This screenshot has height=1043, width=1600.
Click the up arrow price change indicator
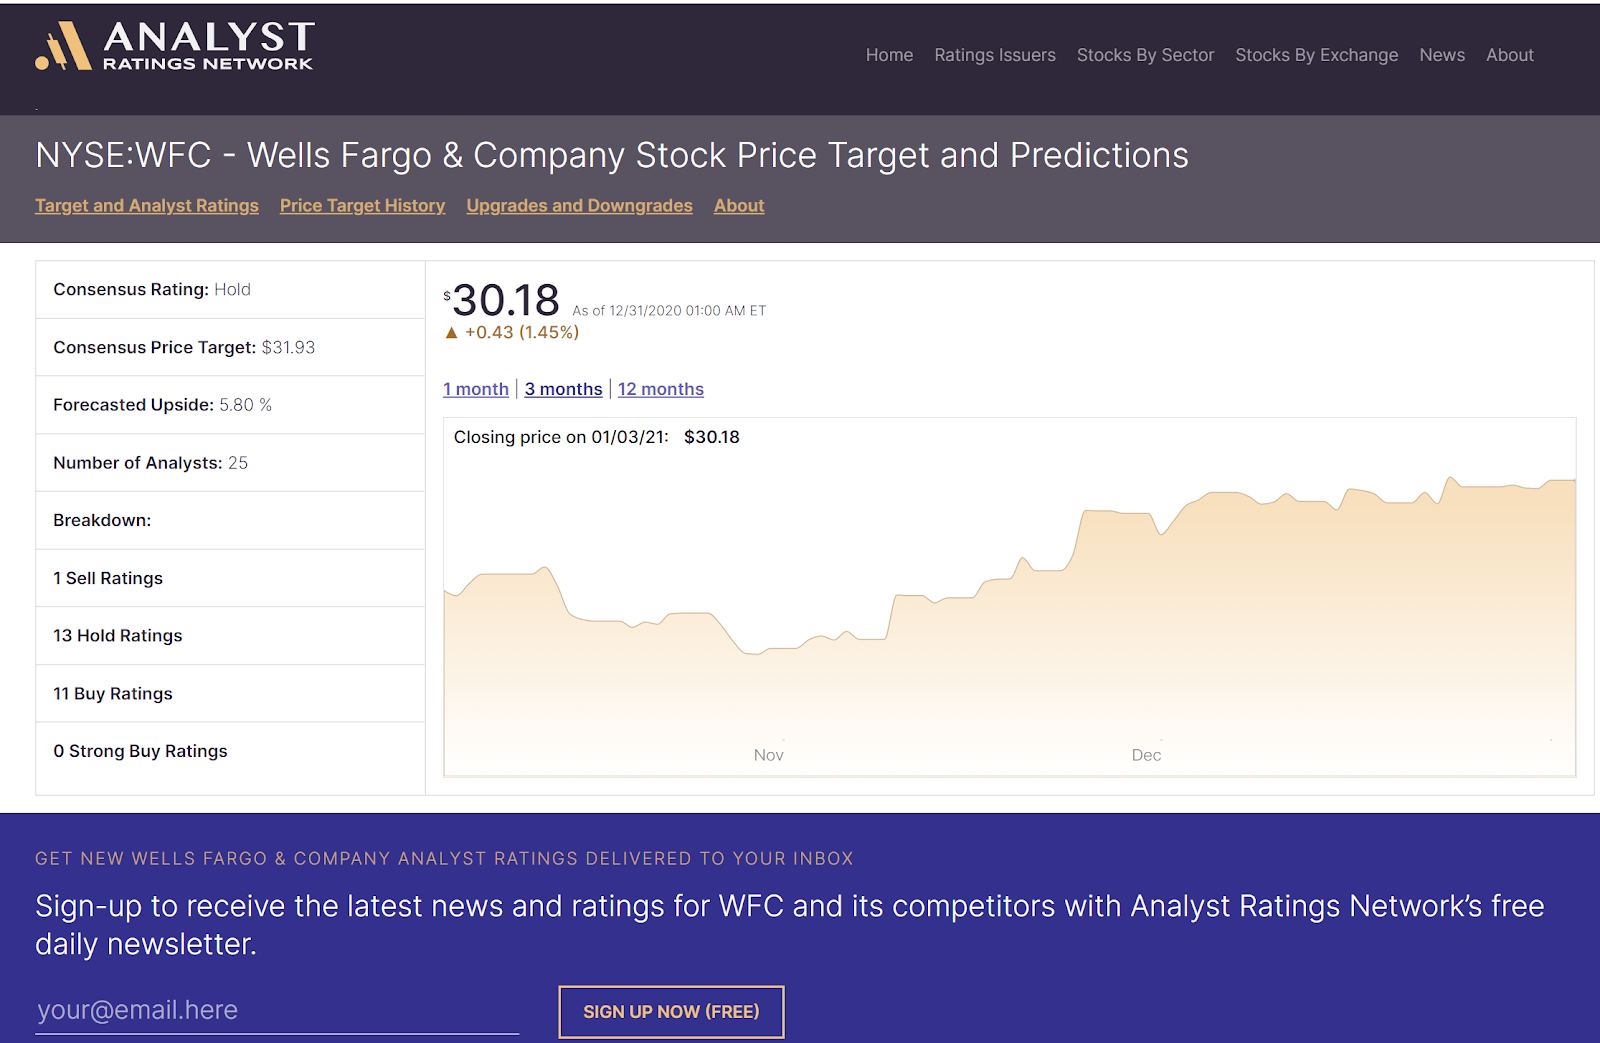click(x=452, y=333)
